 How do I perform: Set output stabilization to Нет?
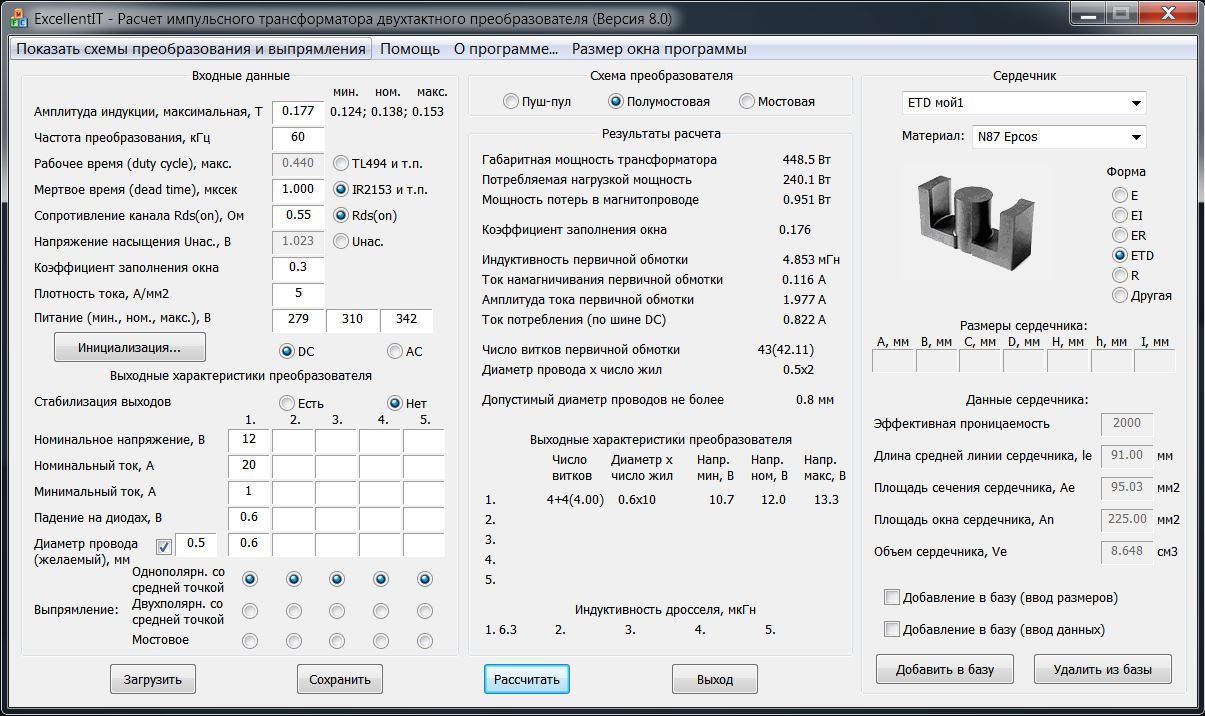pos(407,403)
